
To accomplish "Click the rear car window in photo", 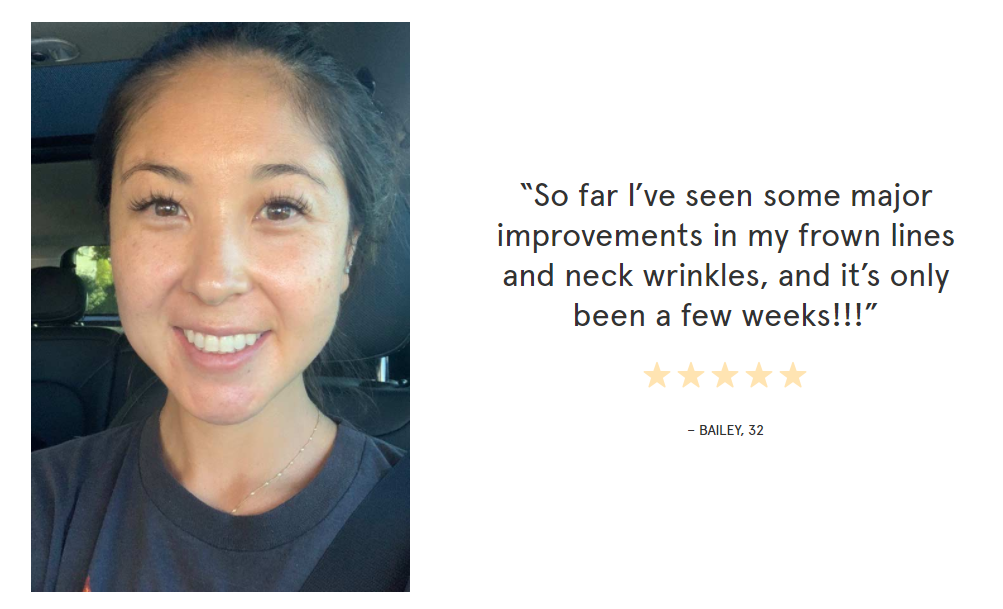I will pyautogui.click(x=95, y=279).
